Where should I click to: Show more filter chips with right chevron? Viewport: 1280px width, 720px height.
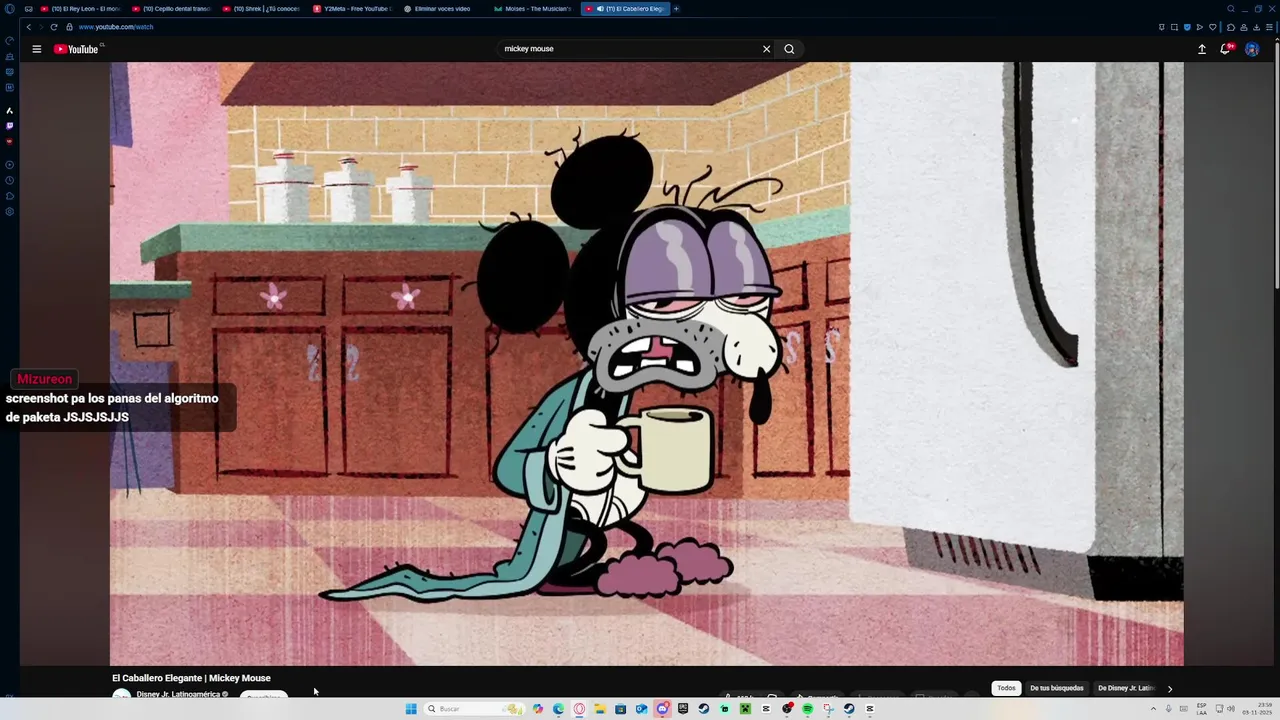tap(1170, 688)
